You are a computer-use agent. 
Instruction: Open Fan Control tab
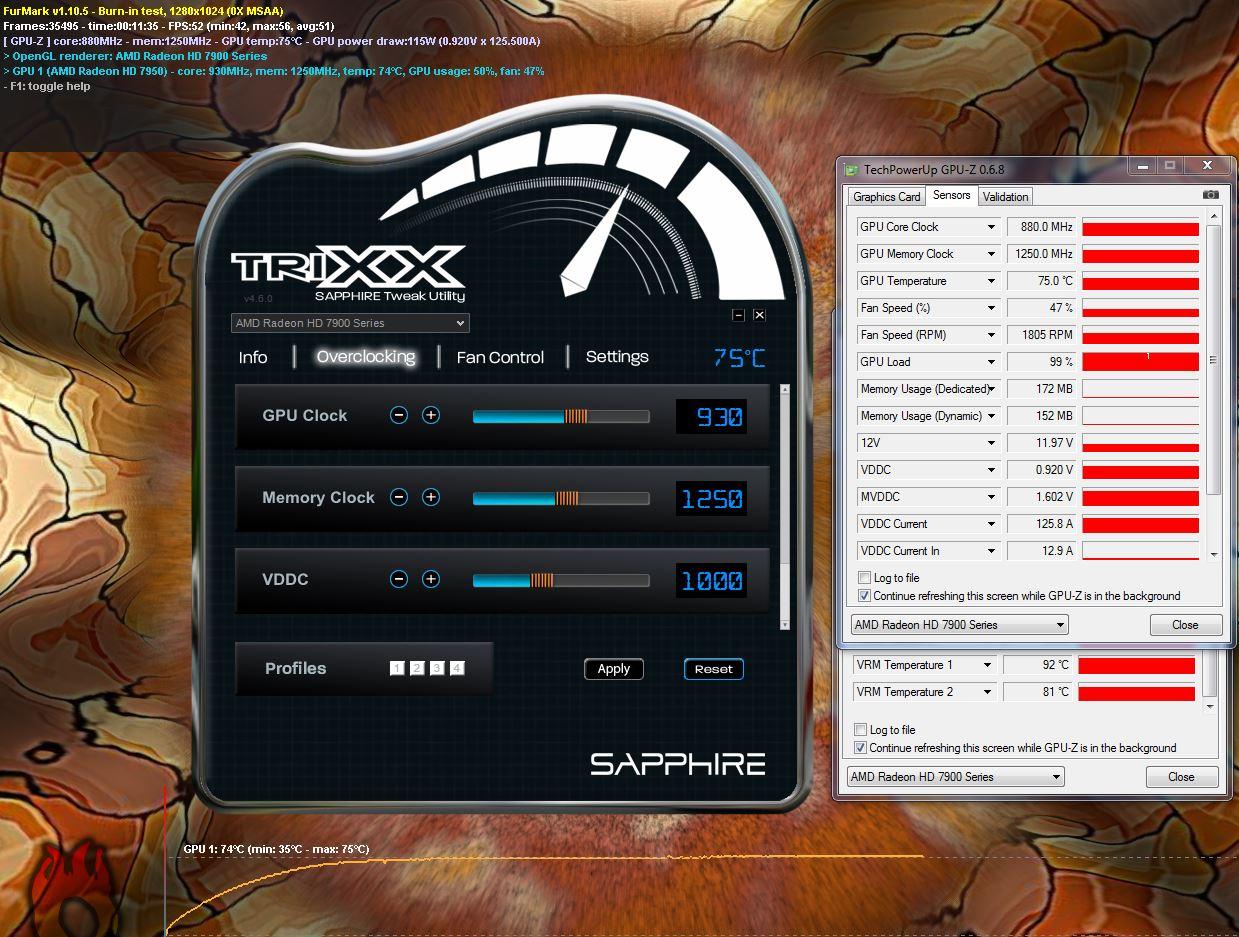(x=500, y=357)
